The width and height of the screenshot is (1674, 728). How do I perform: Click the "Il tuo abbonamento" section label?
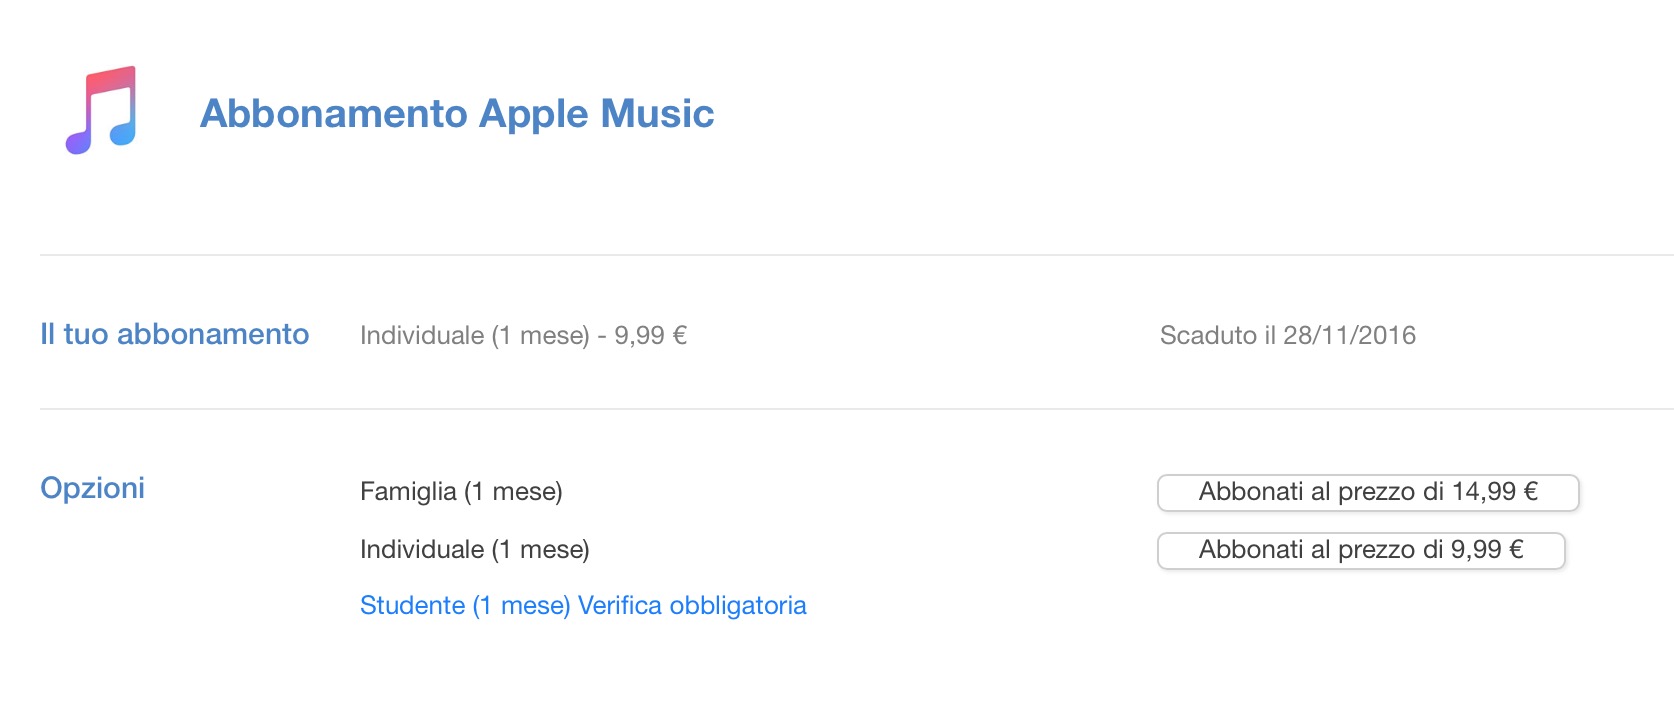[x=174, y=334]
